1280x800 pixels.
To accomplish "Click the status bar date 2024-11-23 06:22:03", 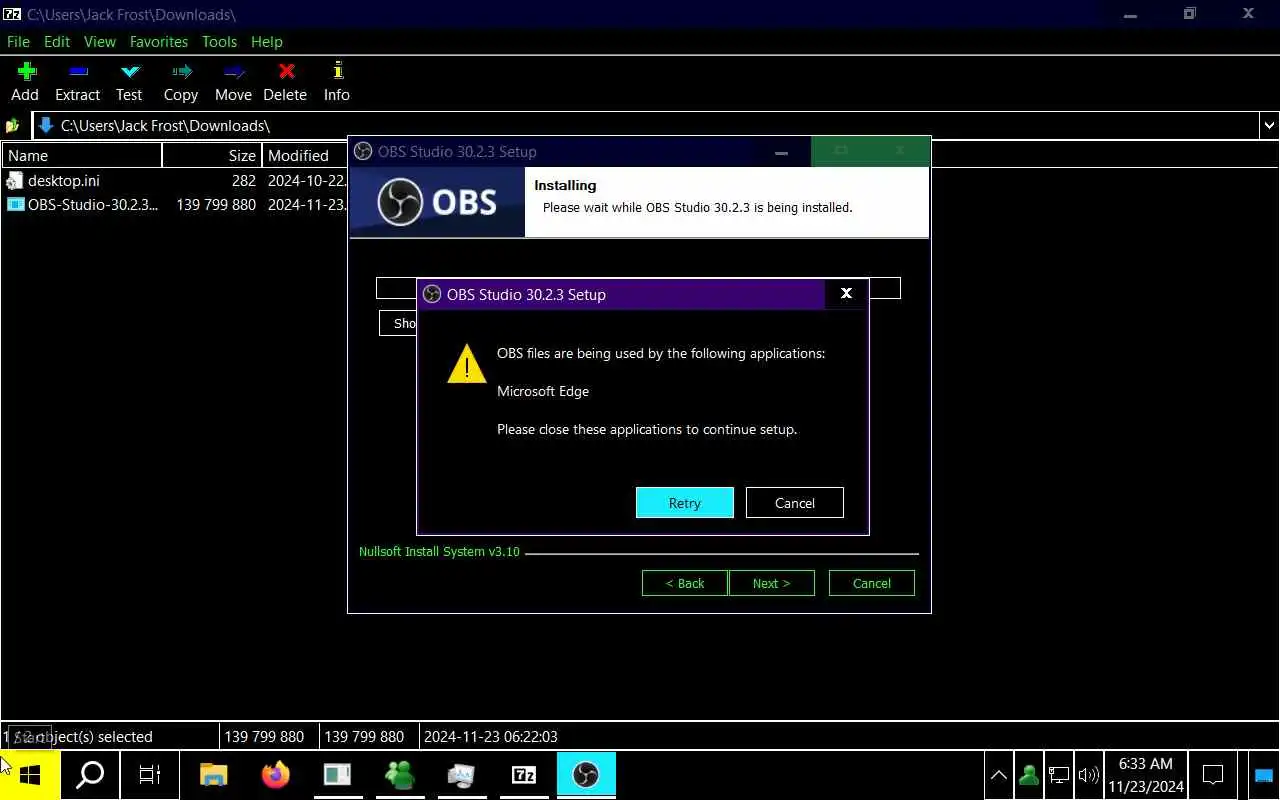I will click(491, 737).
